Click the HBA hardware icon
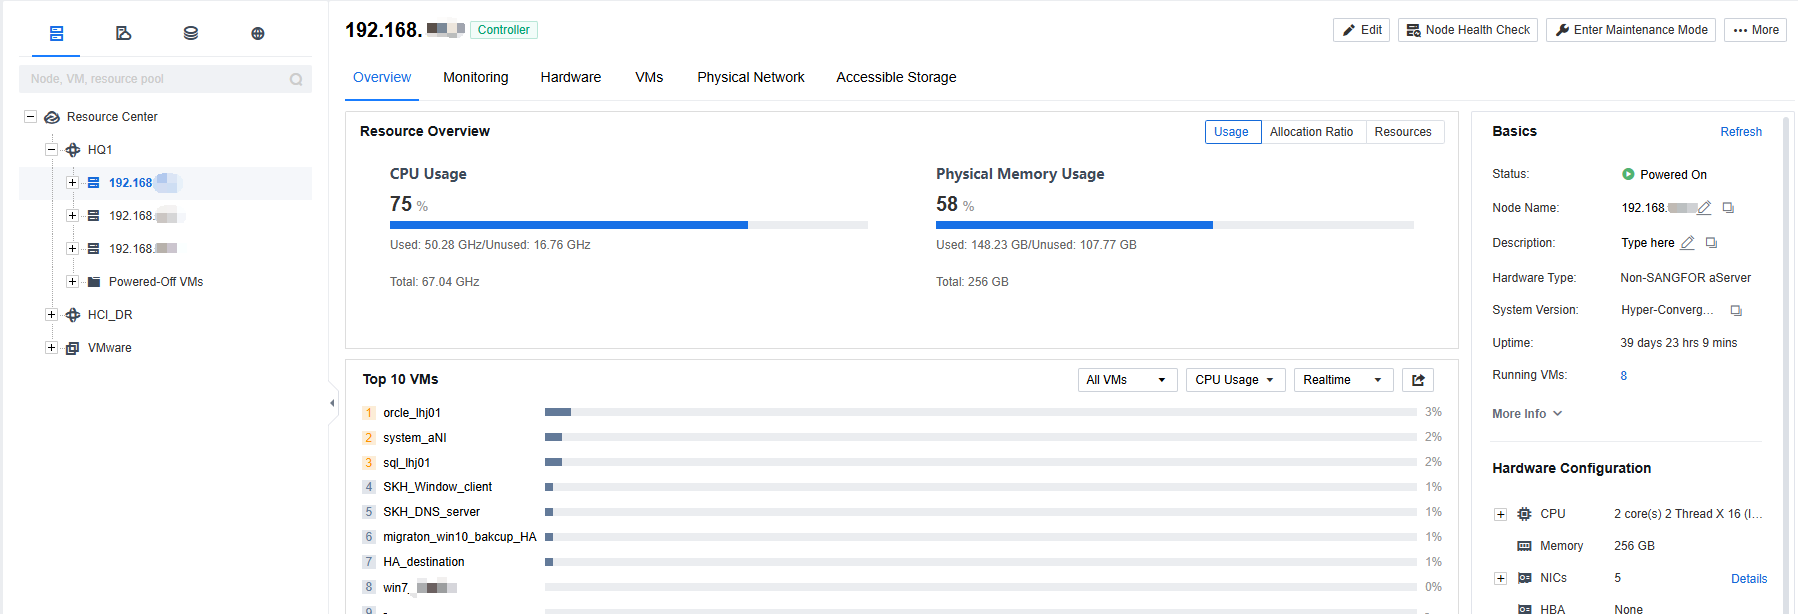1798x614 pixels. (x=1525, y=609)
